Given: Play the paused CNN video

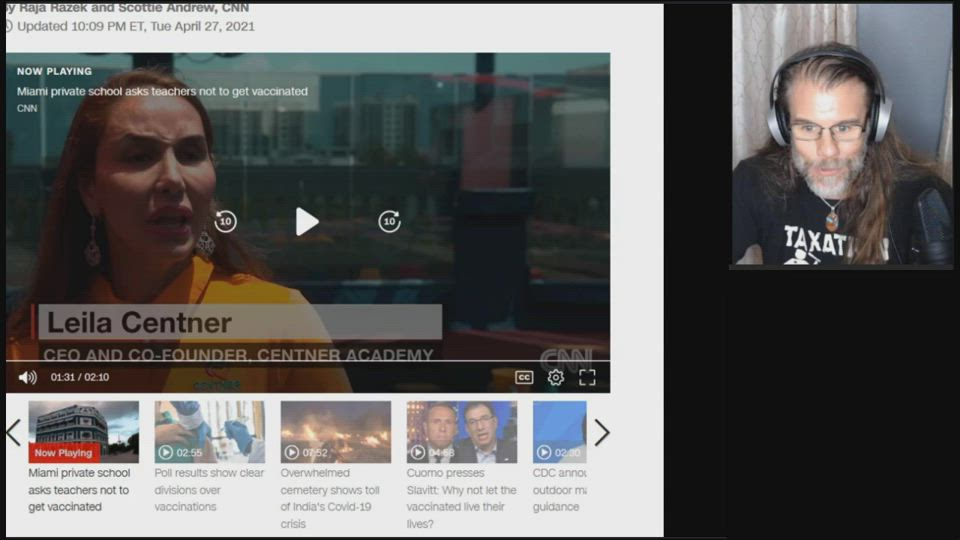Looking at the screenshot, I should [x=307, y=222].
